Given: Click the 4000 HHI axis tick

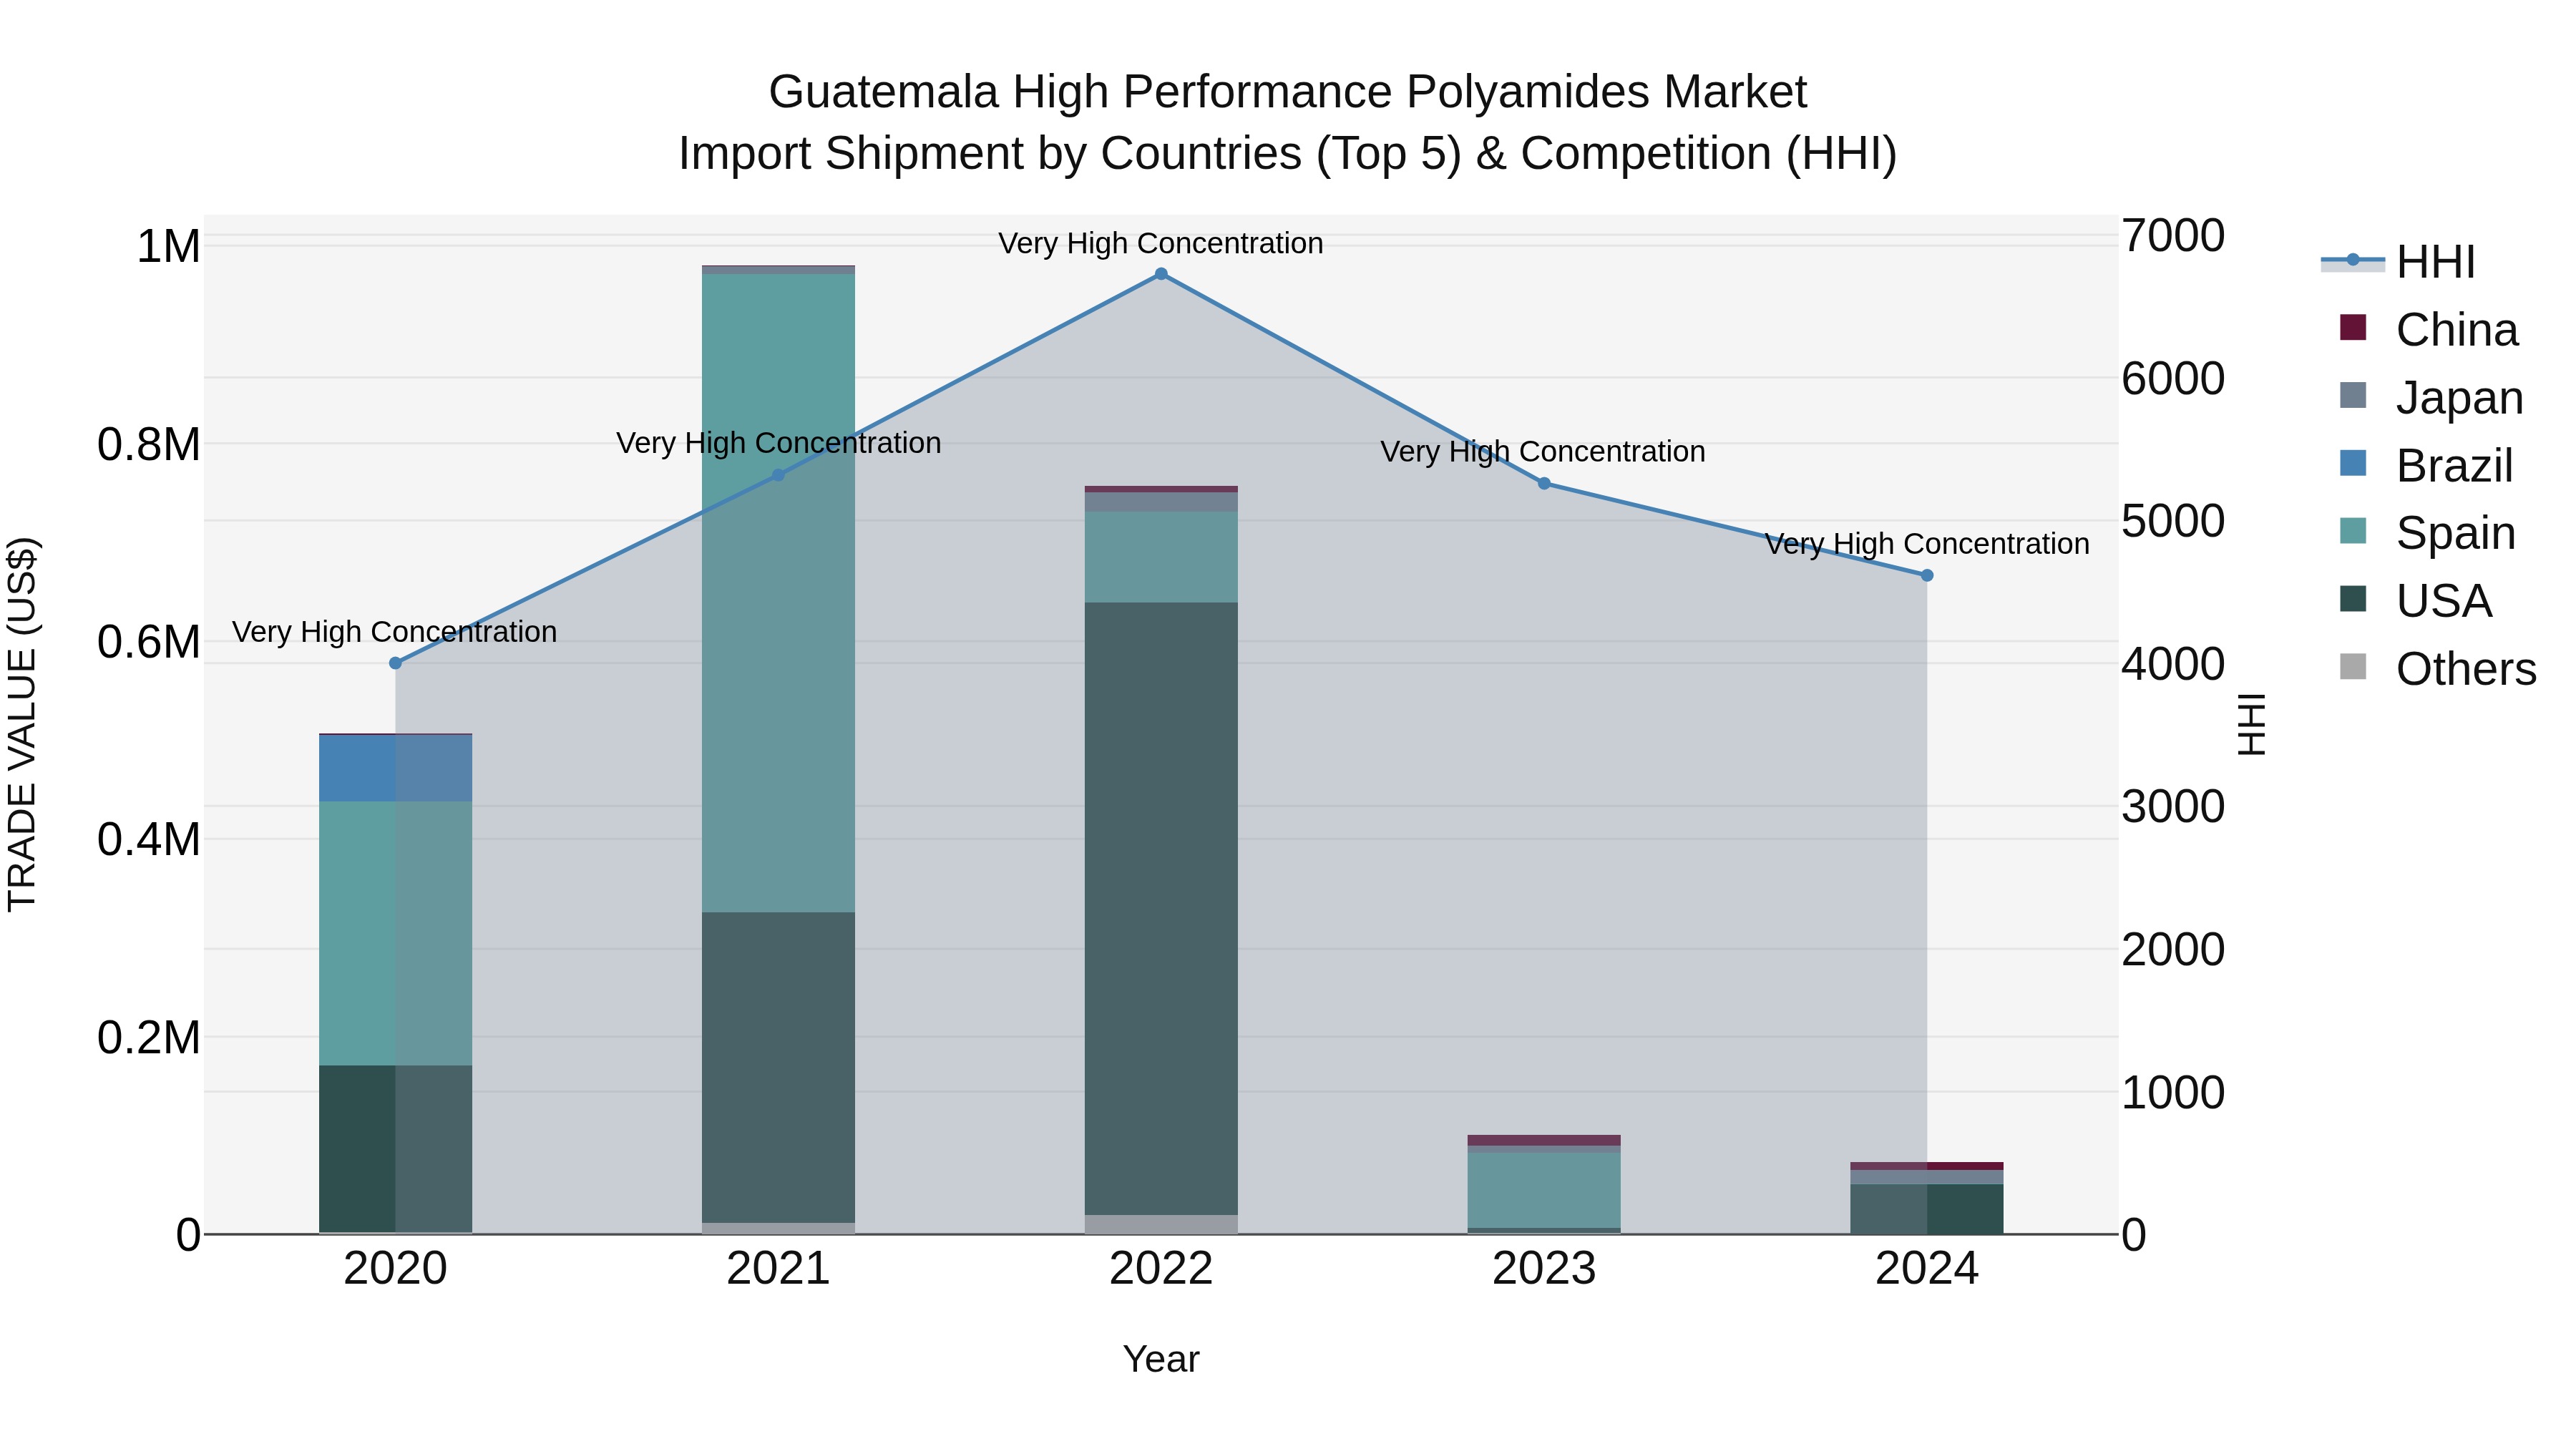Looking at the screenshot, I should [2174, 664].
